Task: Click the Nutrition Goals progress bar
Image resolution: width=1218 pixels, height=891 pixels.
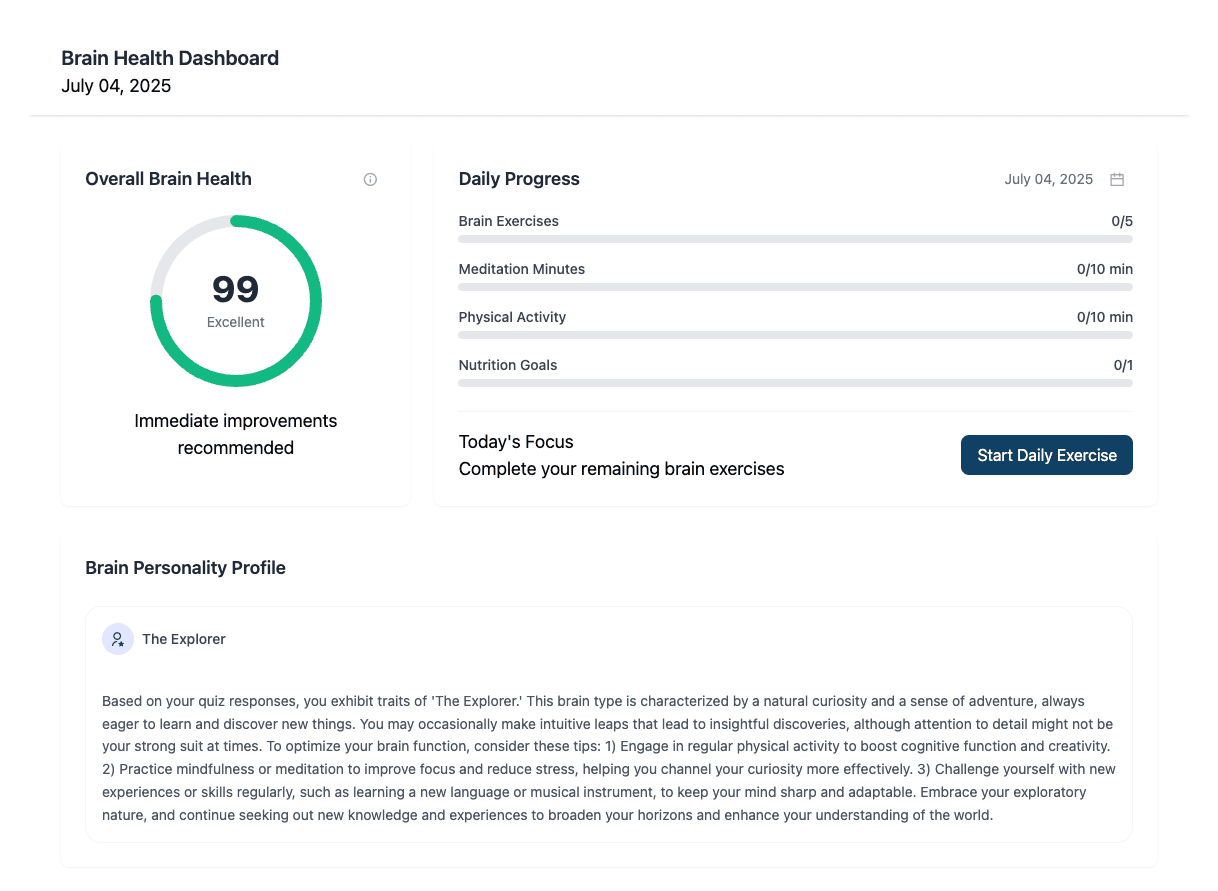Action: 795,383
